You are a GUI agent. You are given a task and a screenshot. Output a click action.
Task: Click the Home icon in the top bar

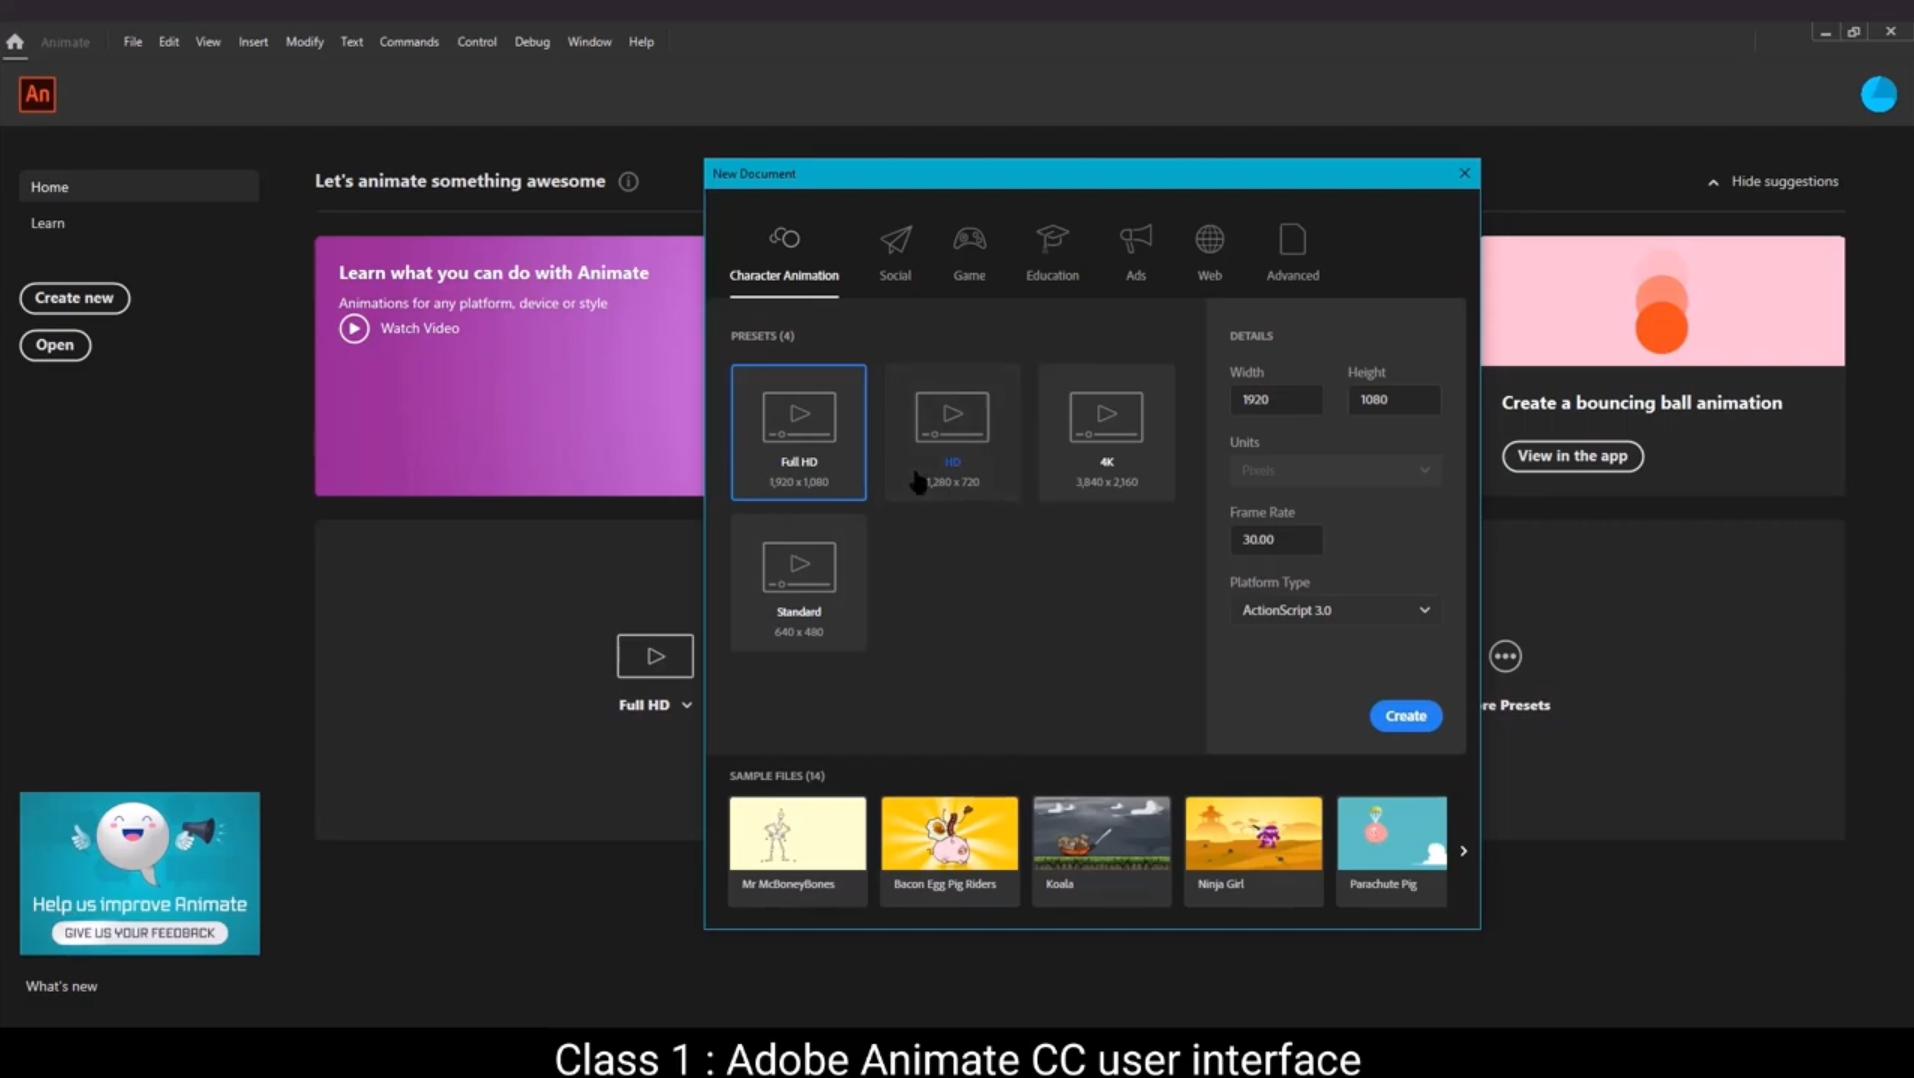(15, 41)
